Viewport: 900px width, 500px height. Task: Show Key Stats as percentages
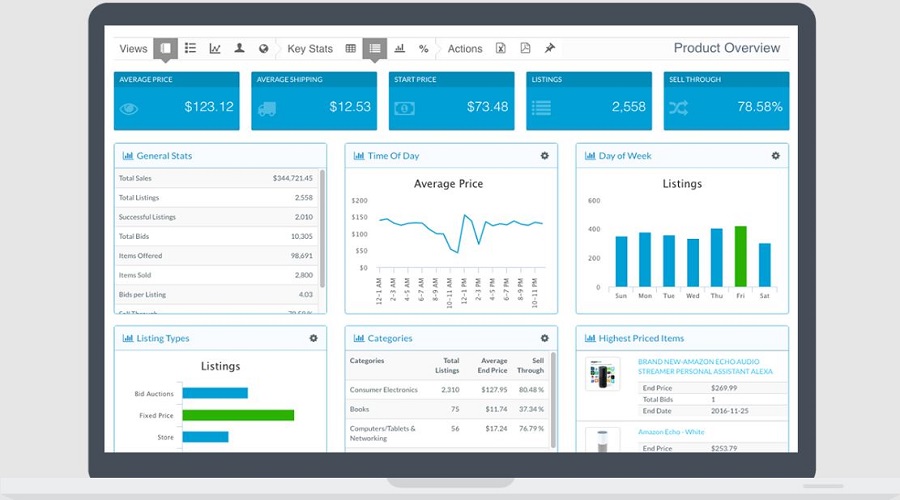coord(424,48)
